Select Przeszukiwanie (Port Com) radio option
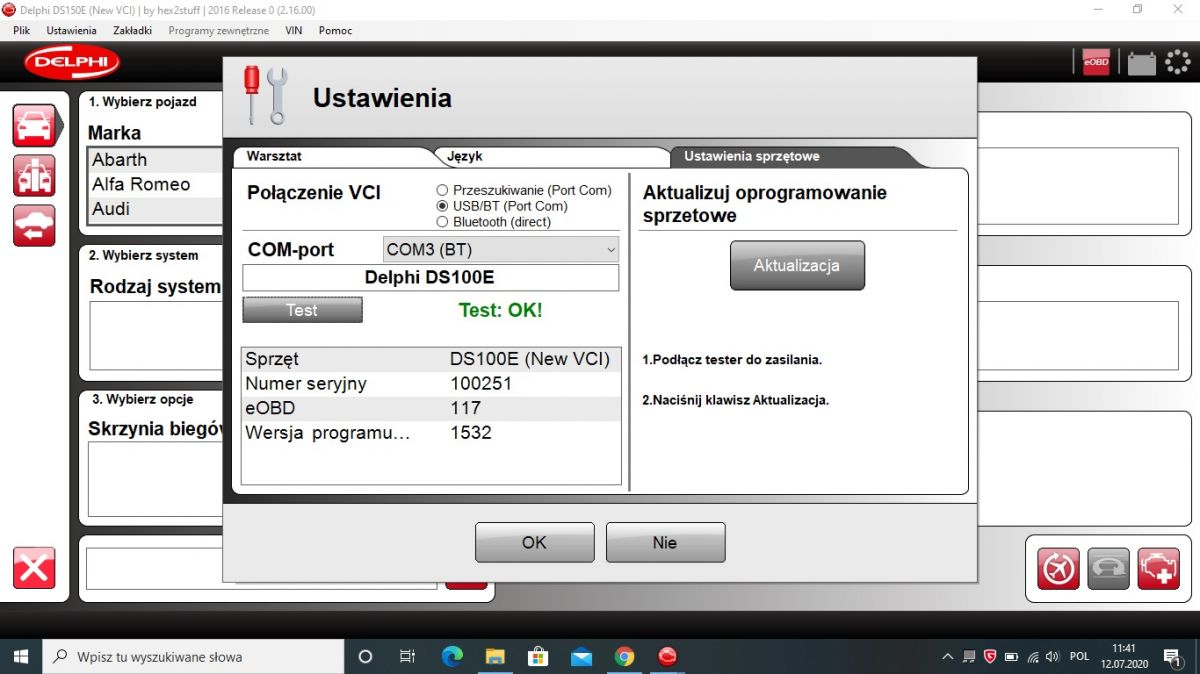 point(442,190)
